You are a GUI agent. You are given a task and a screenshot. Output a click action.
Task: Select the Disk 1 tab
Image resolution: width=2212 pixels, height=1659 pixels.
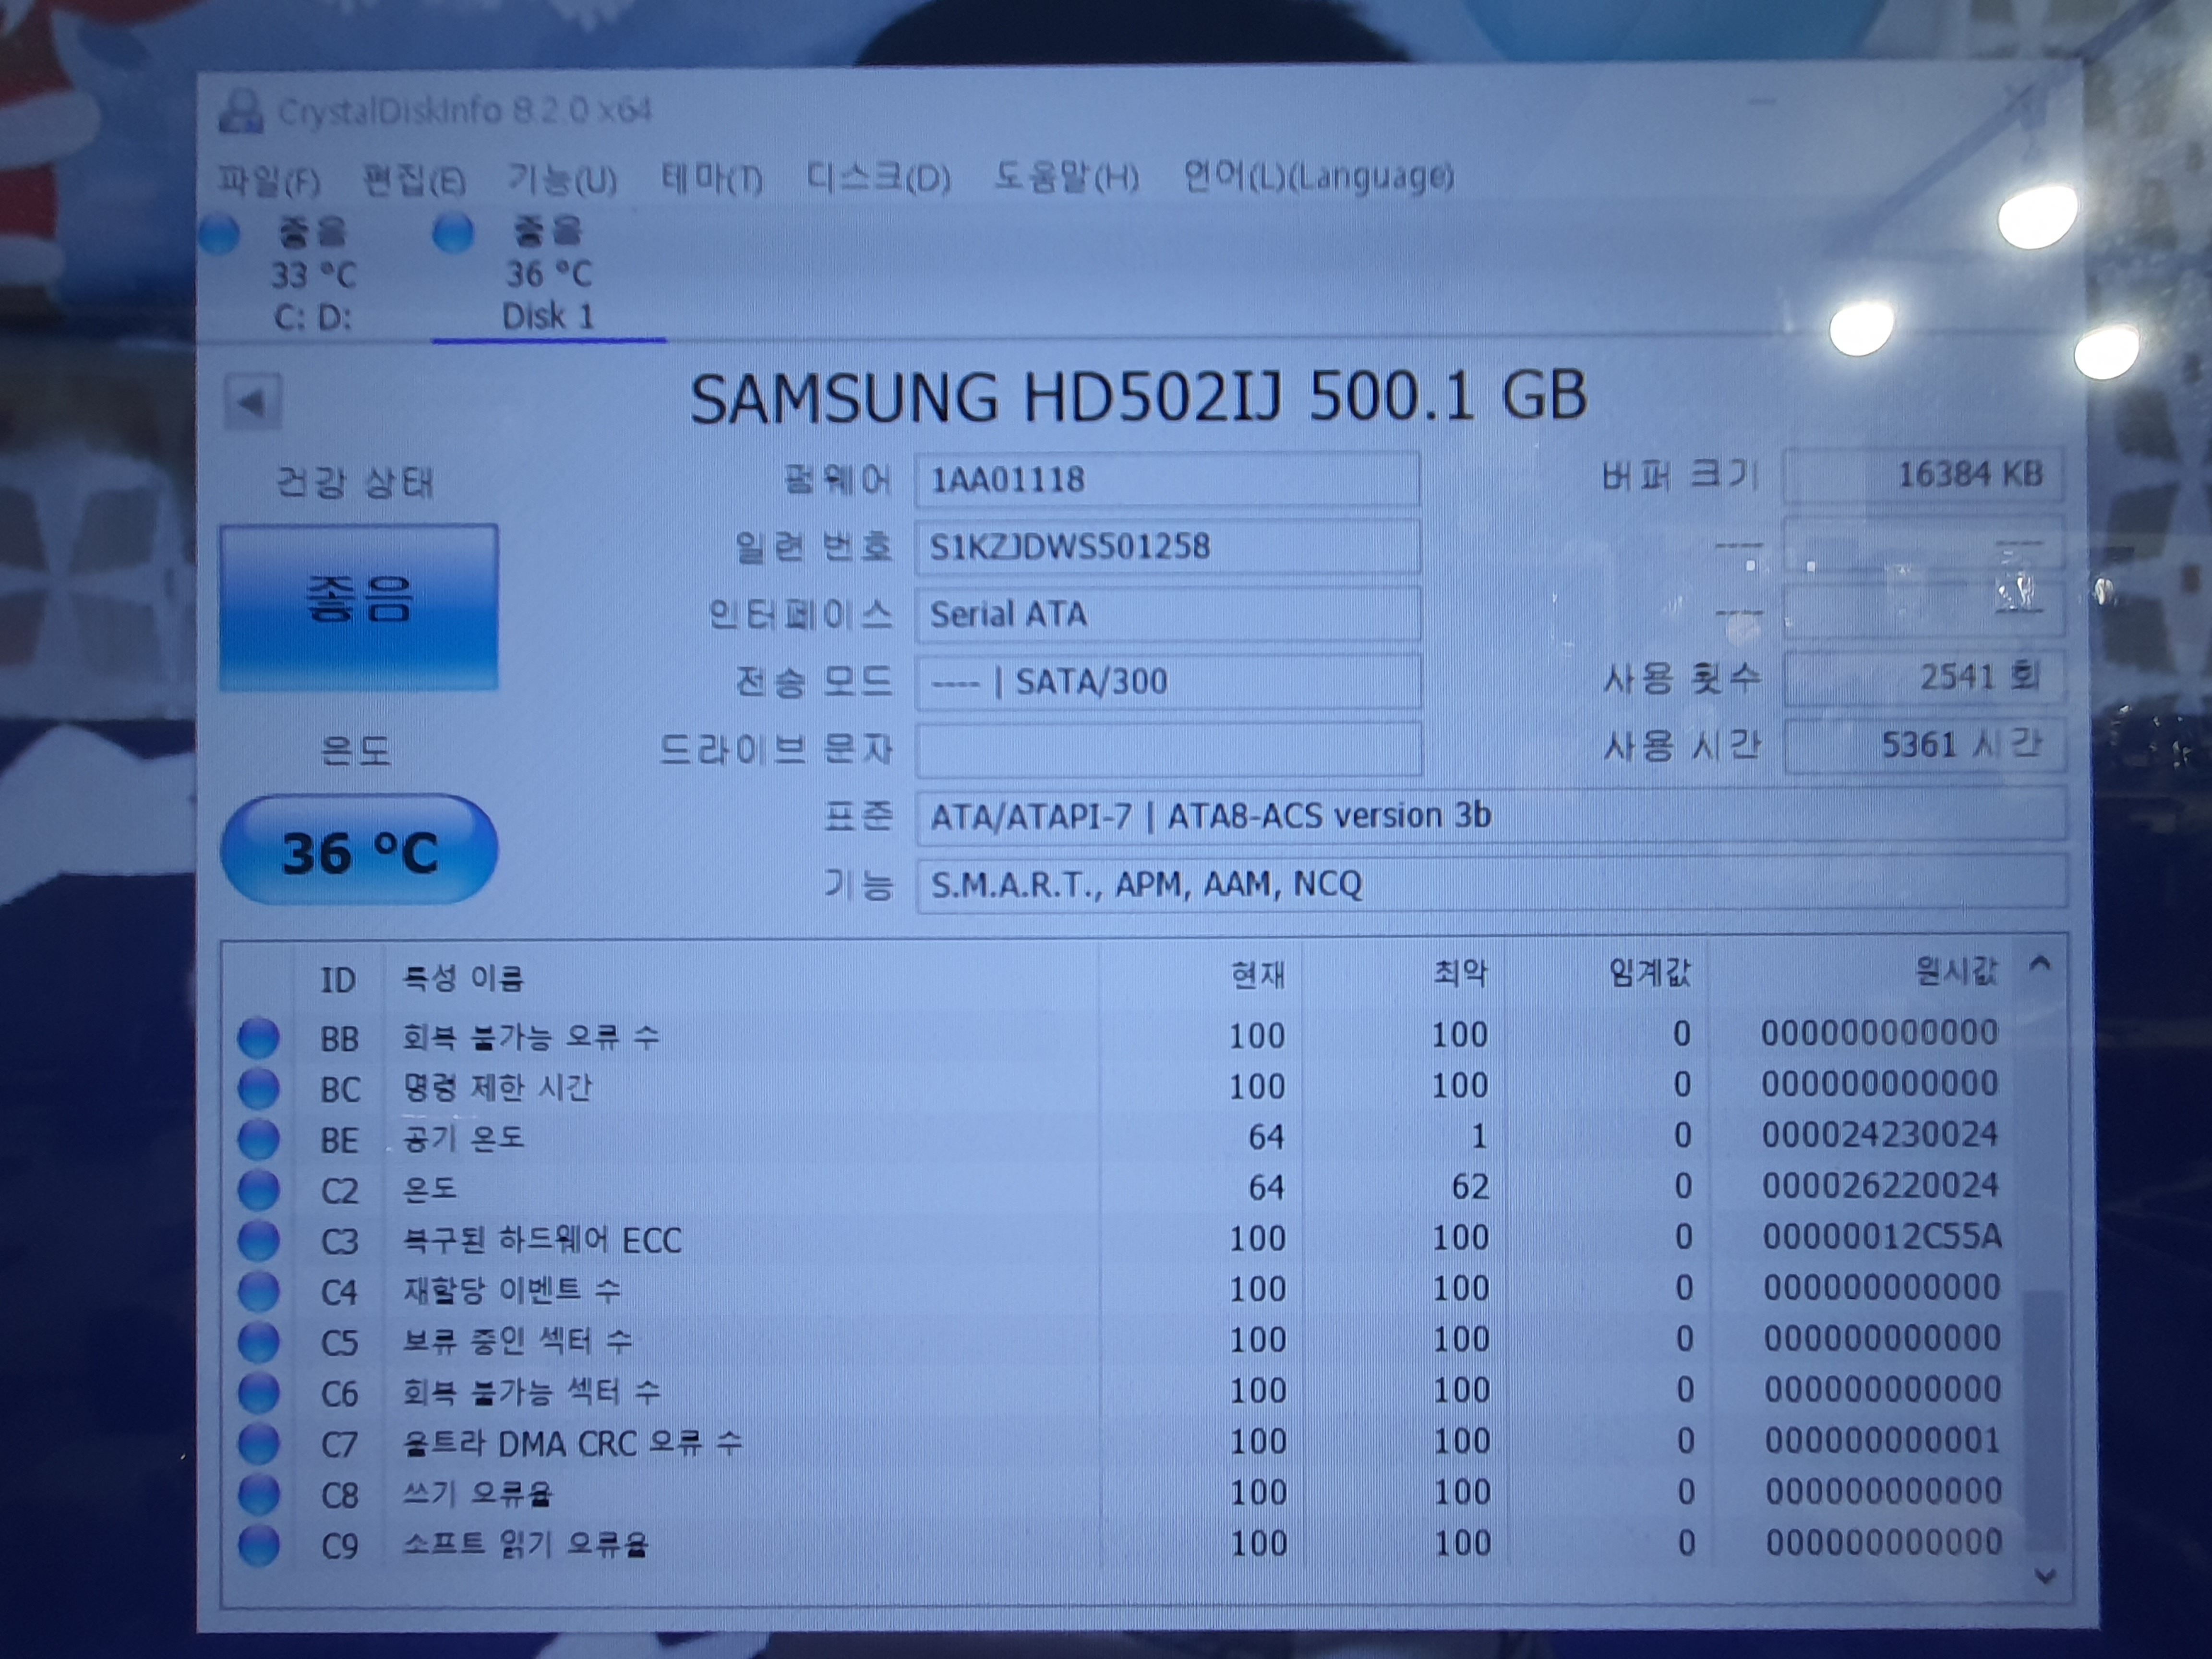tap(548, 274)
